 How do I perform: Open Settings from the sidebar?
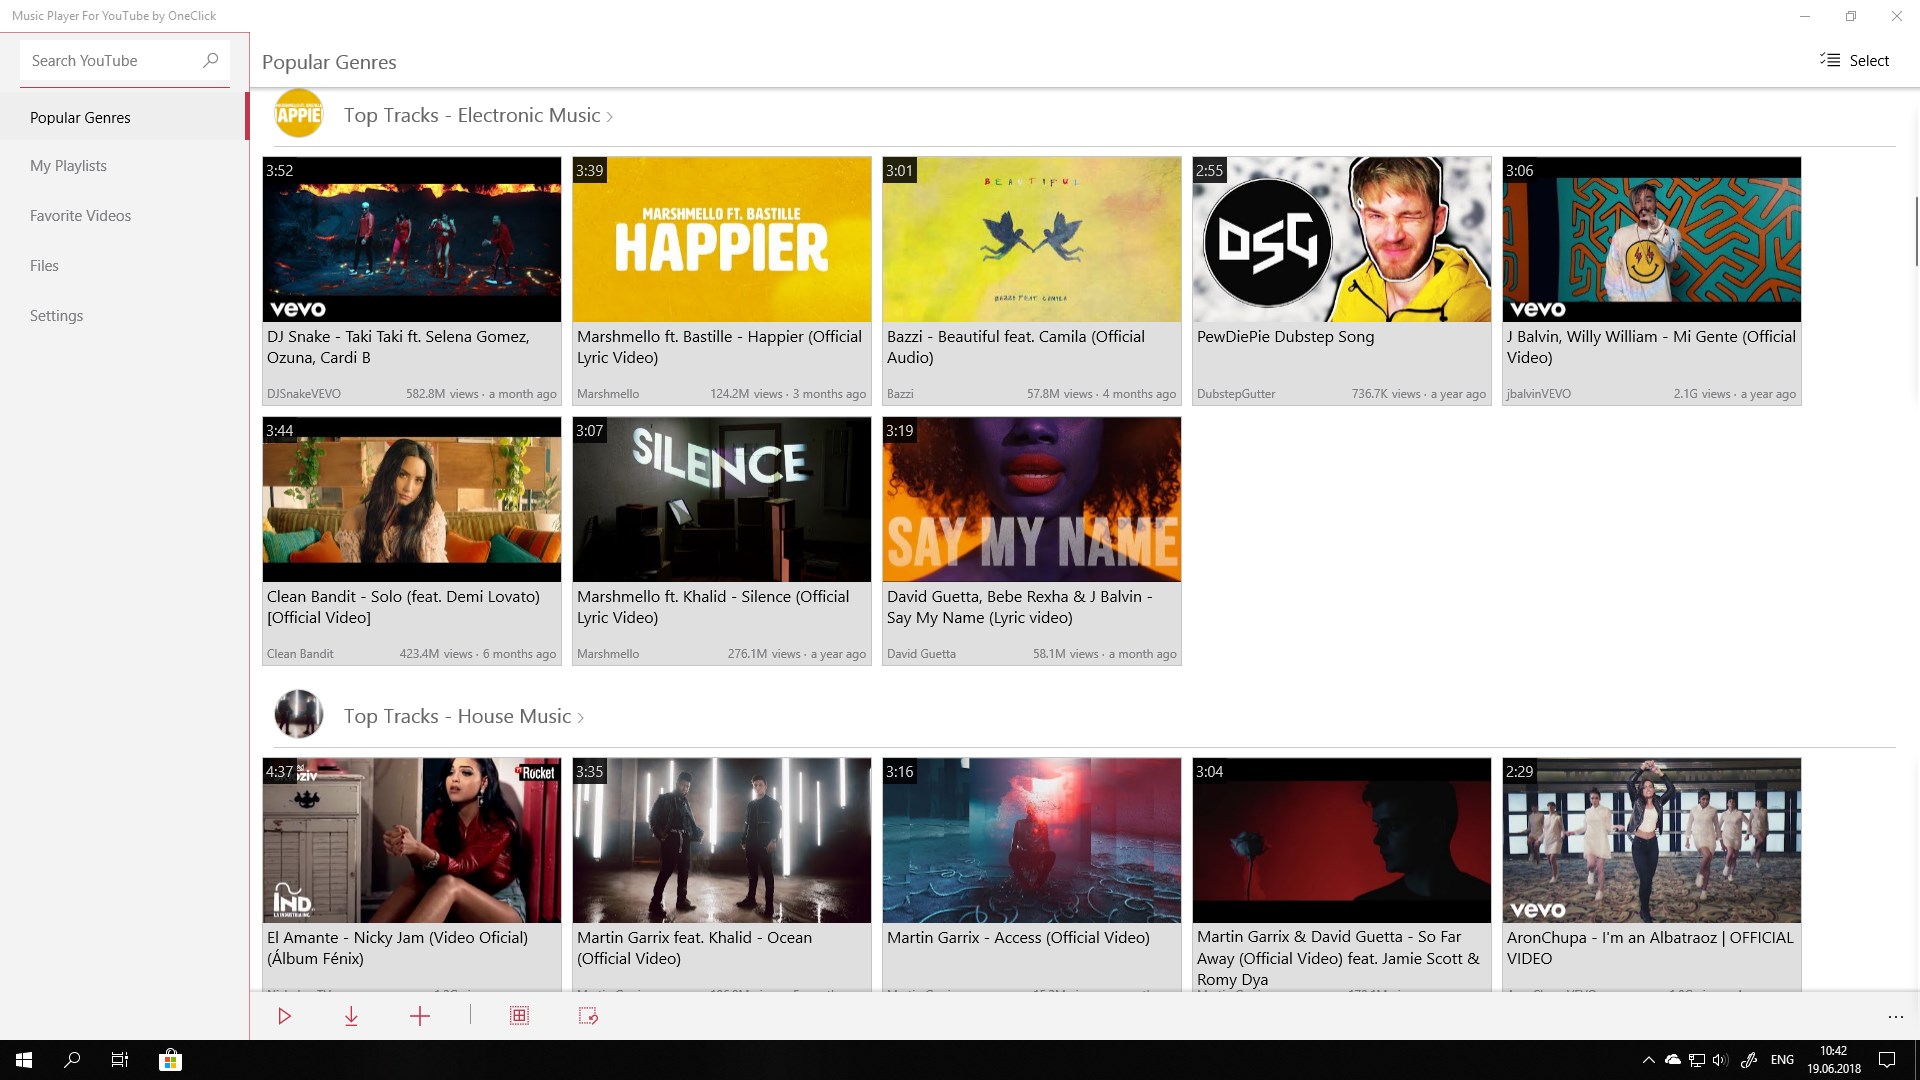click(x=56, y=316)
